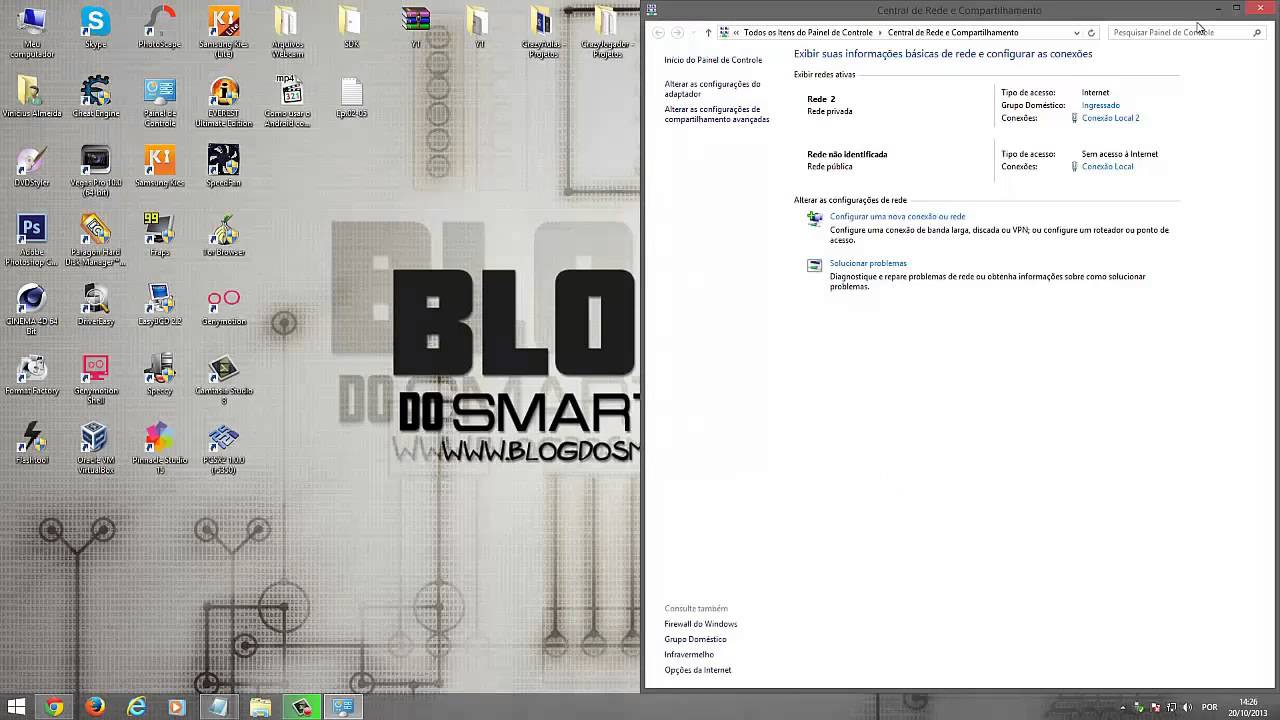Open 'Firewall do Windows' link
The image size is (1280, 720).
pos(700,624)
